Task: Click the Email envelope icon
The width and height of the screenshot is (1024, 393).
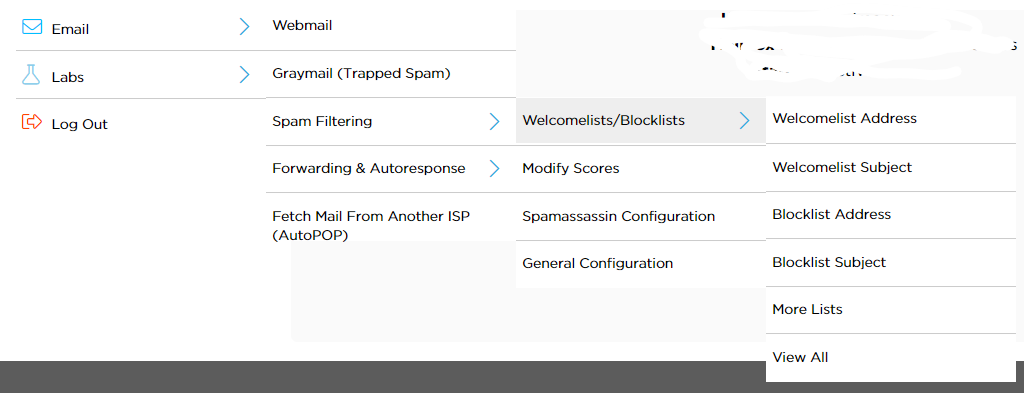Action: click(31, 27)
